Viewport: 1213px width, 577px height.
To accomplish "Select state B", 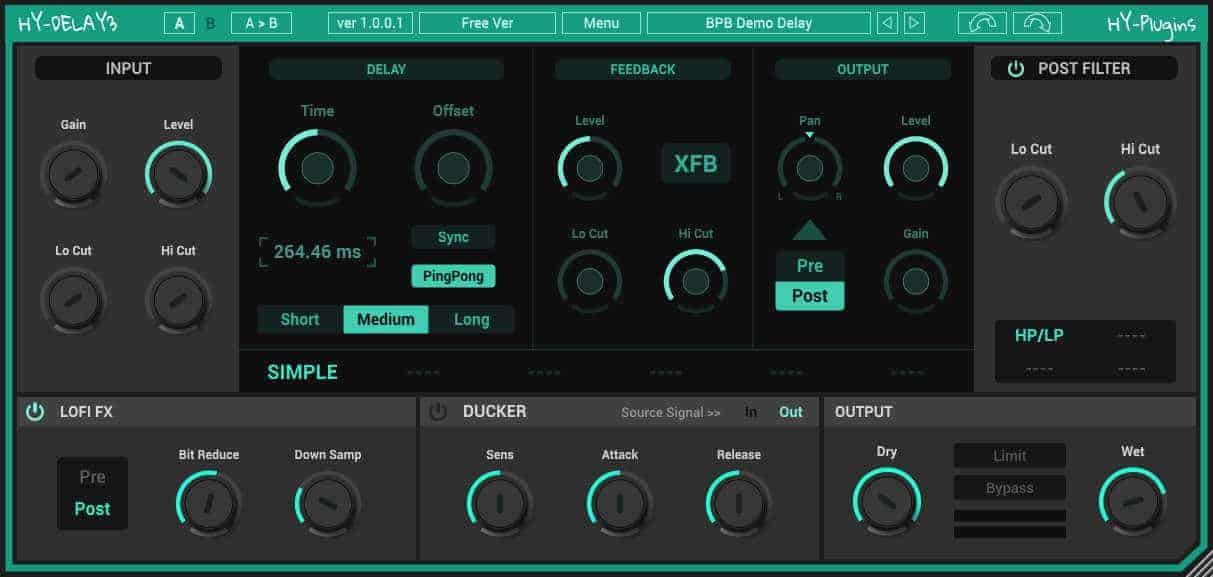I will tap(210, 23).
